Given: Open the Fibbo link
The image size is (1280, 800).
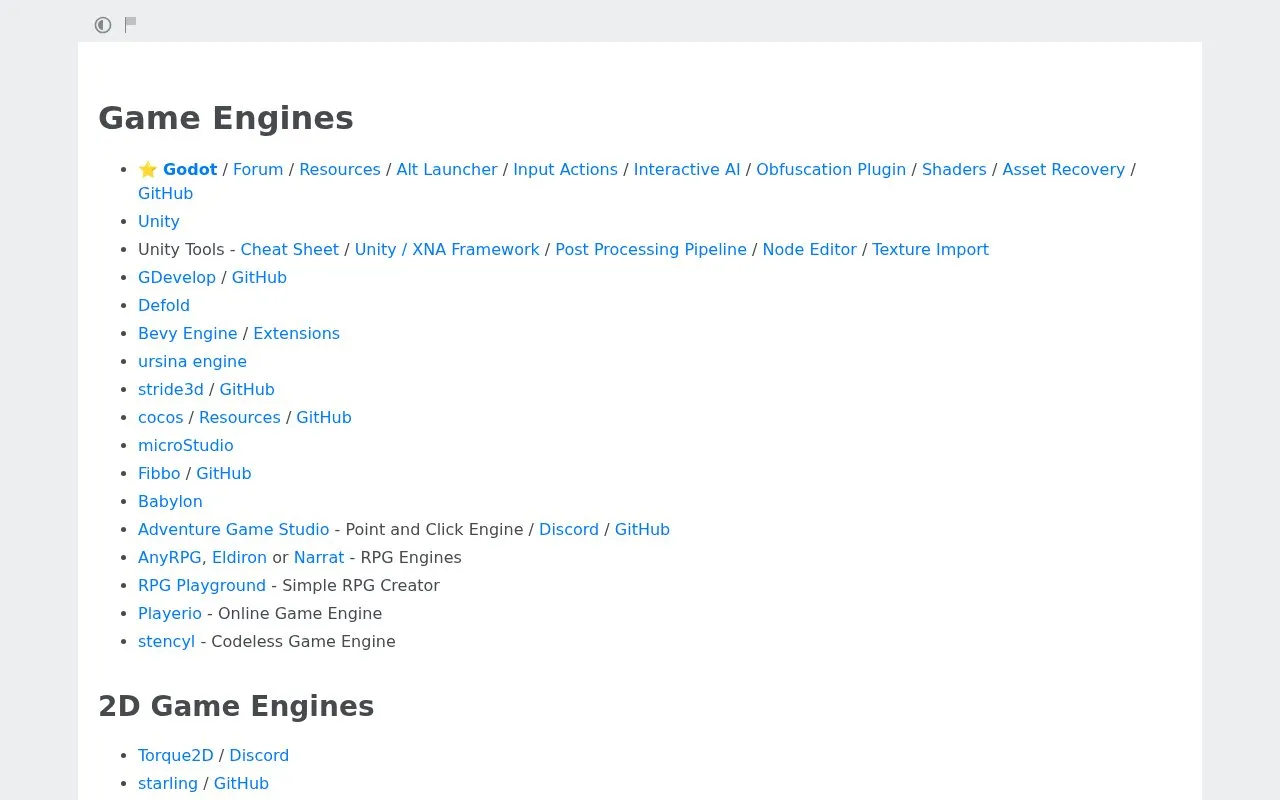Looking at the screenshot, I should (x=159, y=473).
